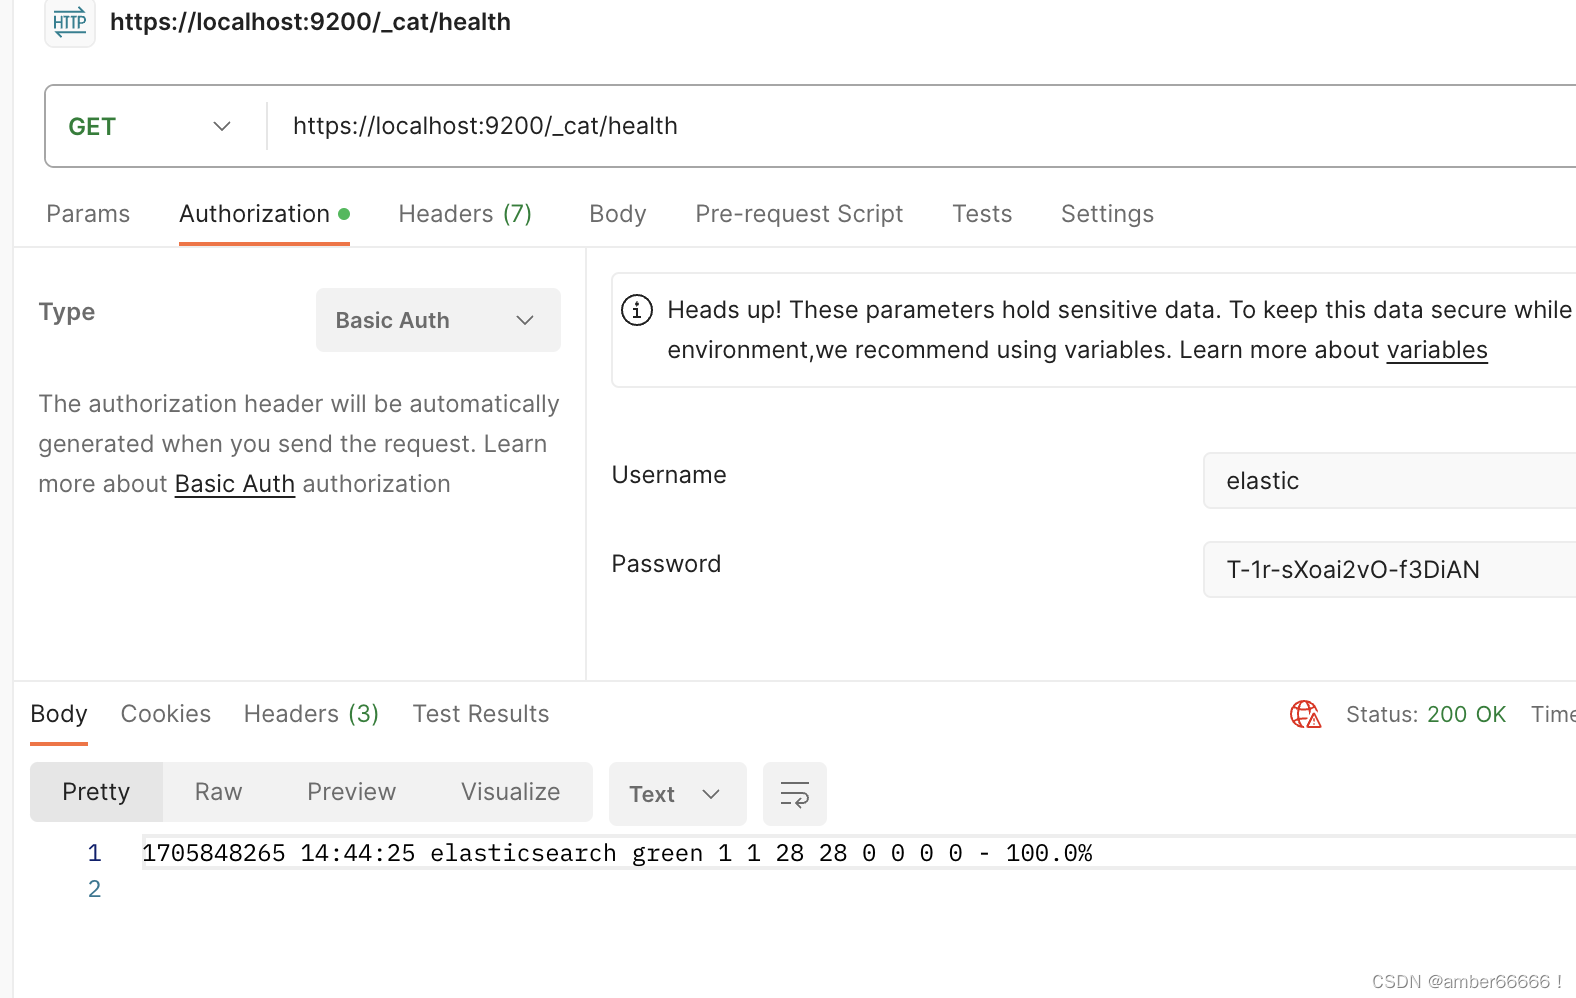1576x998 pixels.
Task: Select the Visualize response view
Action: pyautogui.click(x=510, y=792)
